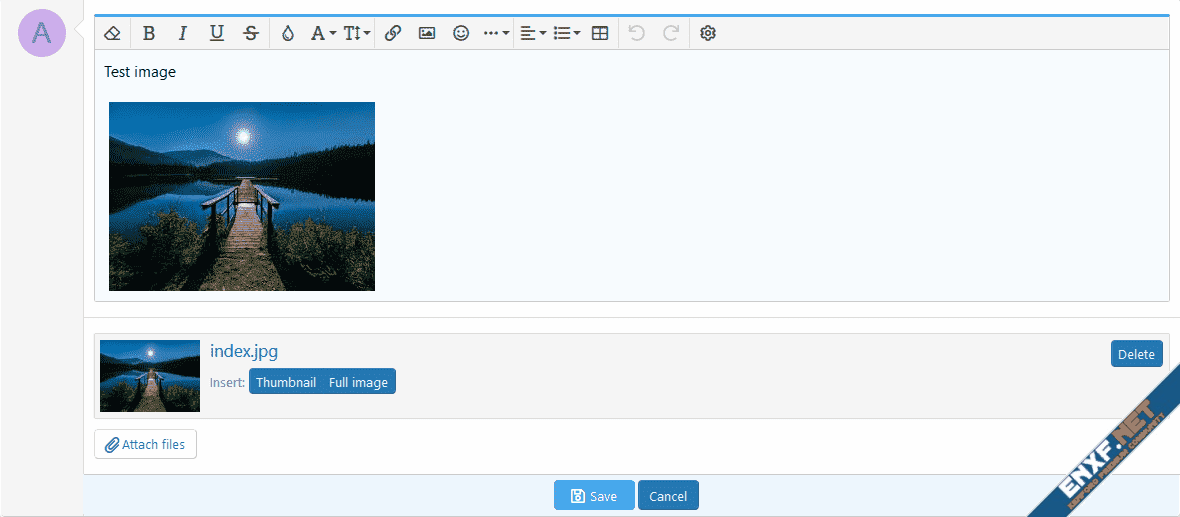
Task: Apply strikethrough to text
Action: coord(251,33)
